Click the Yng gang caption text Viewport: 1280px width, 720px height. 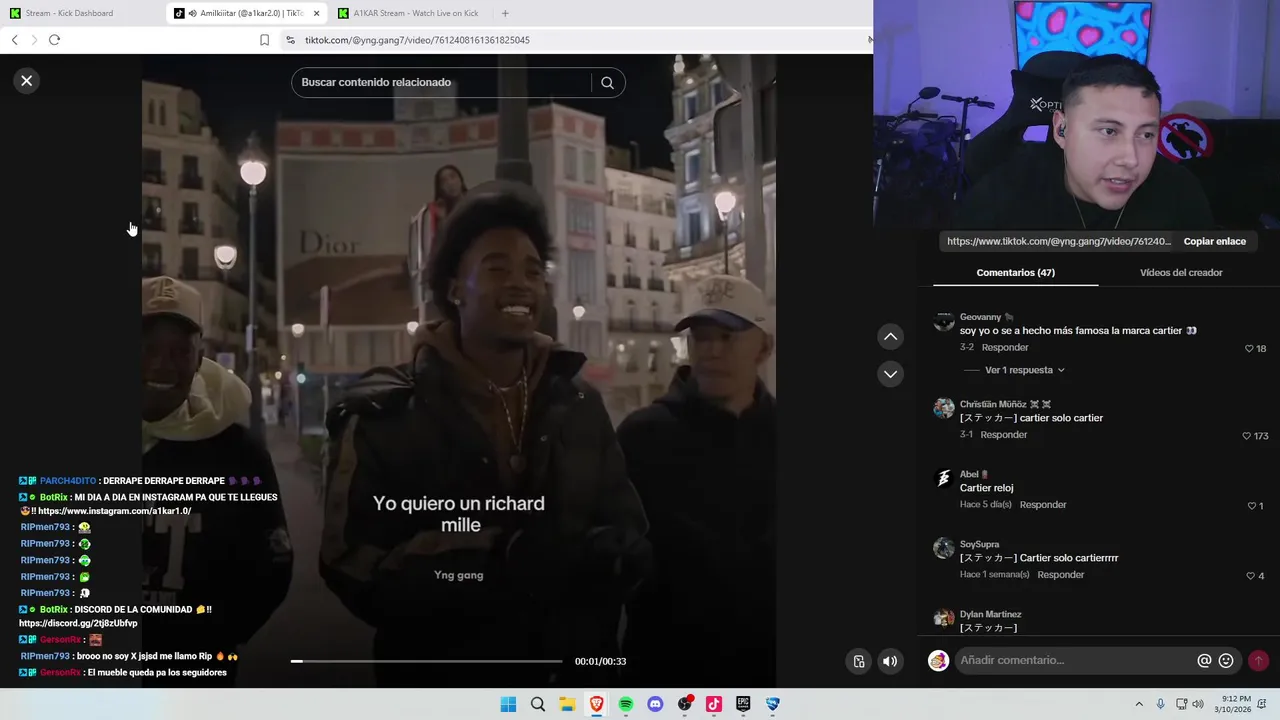coord(459,575)
